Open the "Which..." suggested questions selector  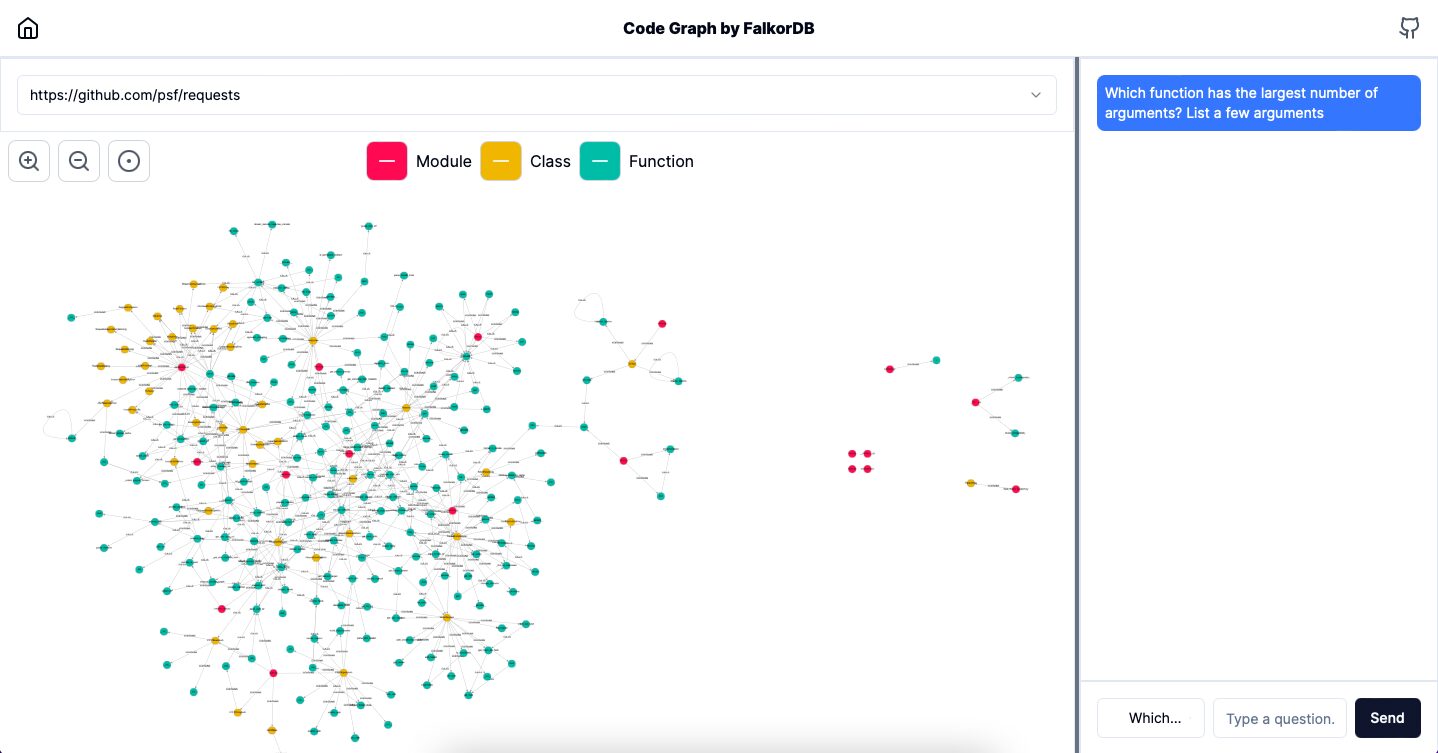tap(1154, 718)
